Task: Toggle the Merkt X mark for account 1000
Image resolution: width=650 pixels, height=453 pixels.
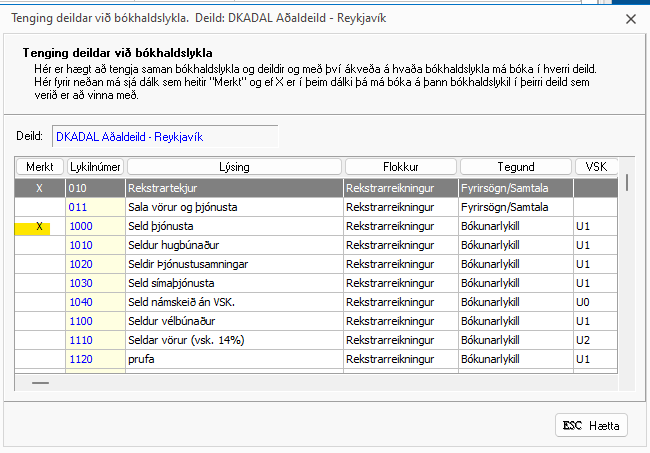Action: [x=39, y=227]
